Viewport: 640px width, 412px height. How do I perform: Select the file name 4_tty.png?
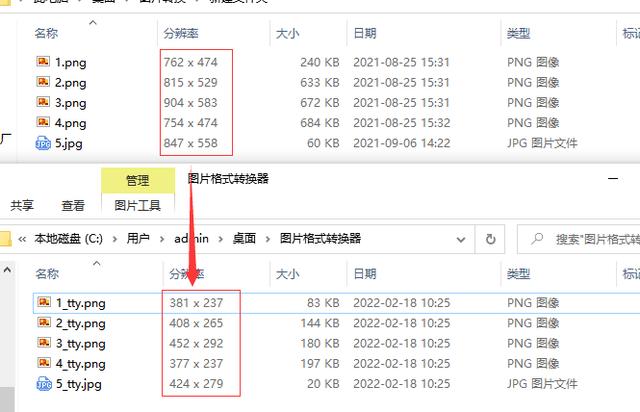coord(81,364)
